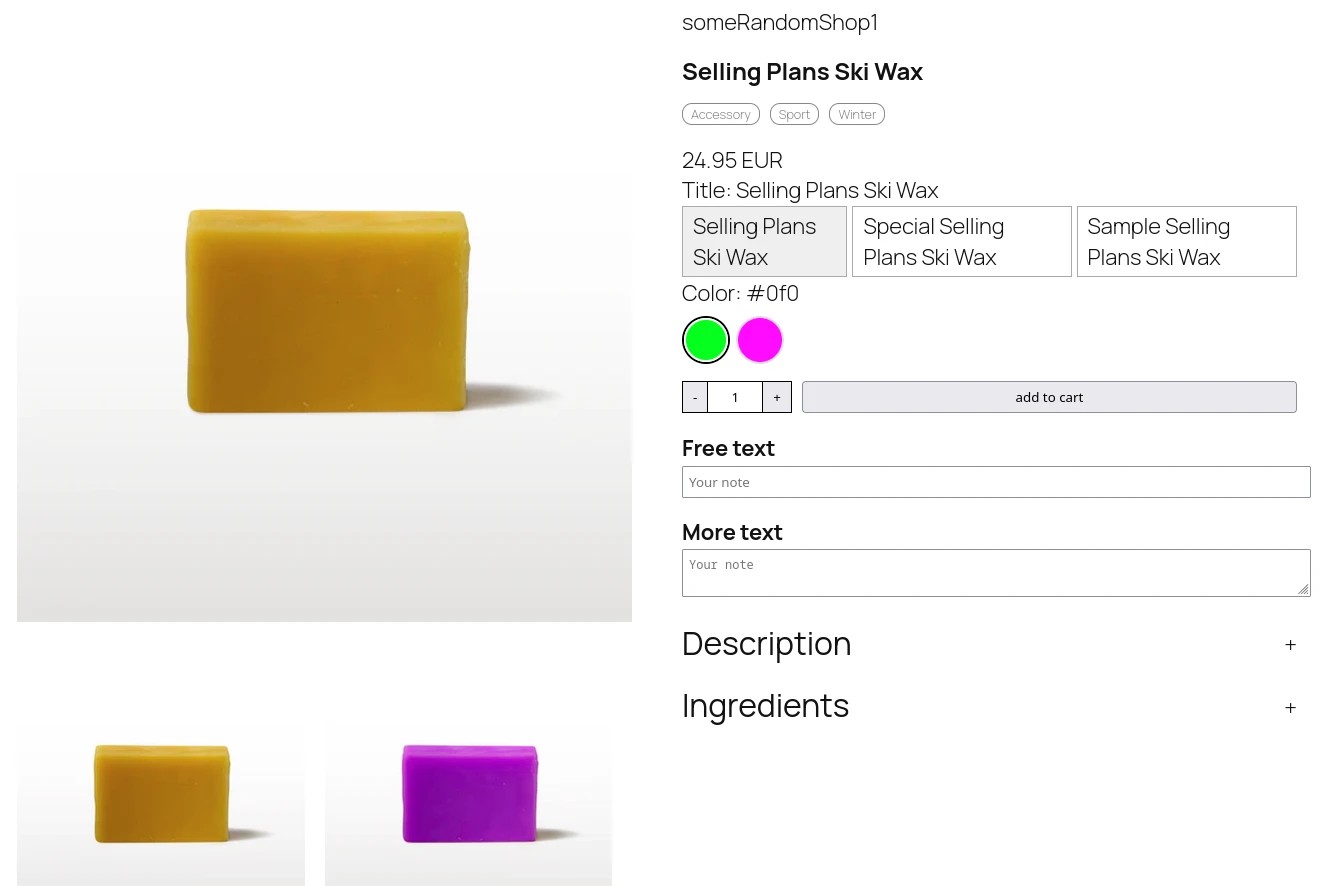
Task: Choose the magenta color option
Action: pyautogui.click(x=759, y=340)
